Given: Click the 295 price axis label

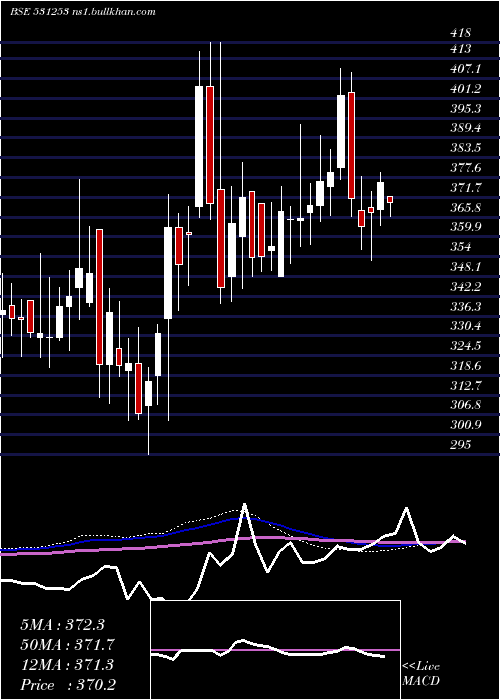Looking at the screenshot, I should pyautogui.click(x=461, y=445).
